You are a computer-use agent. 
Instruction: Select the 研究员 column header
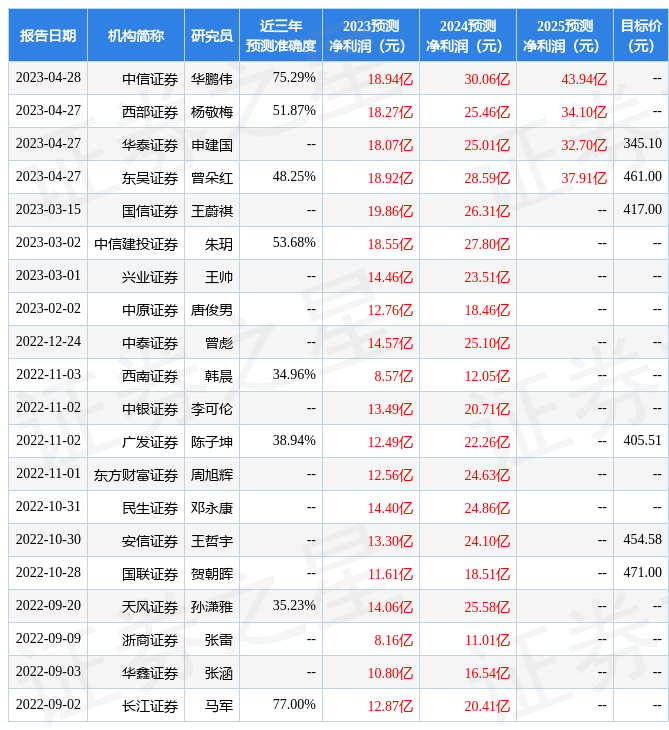[211, 35]
